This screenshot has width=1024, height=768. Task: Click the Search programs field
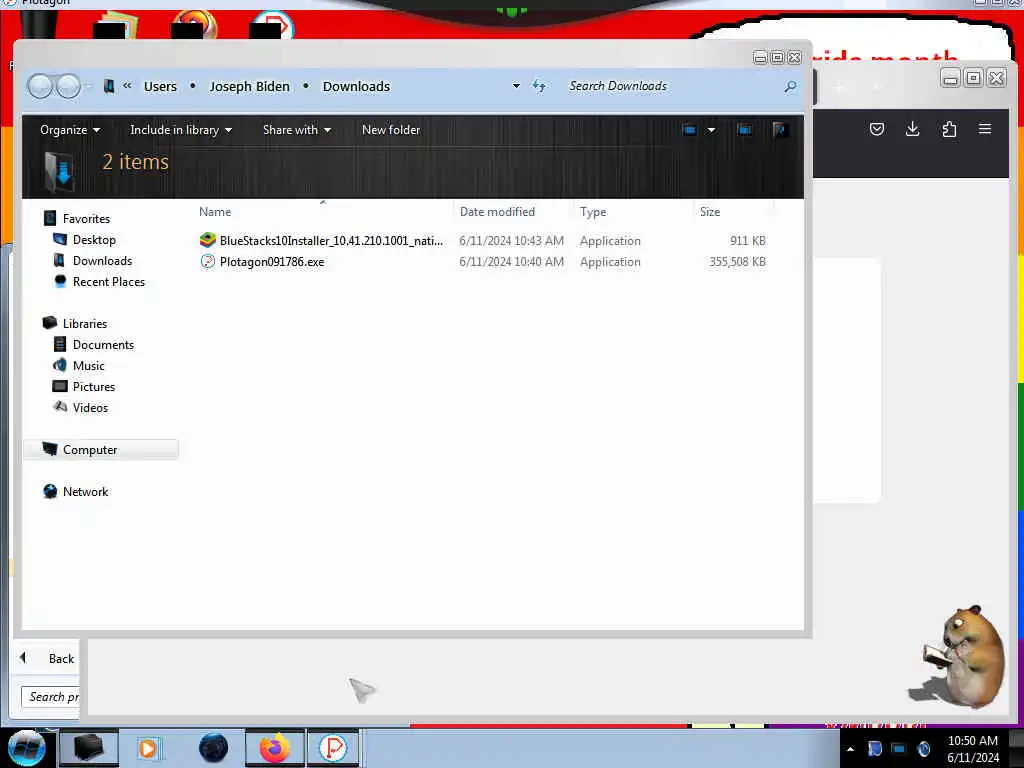point(50,697)
